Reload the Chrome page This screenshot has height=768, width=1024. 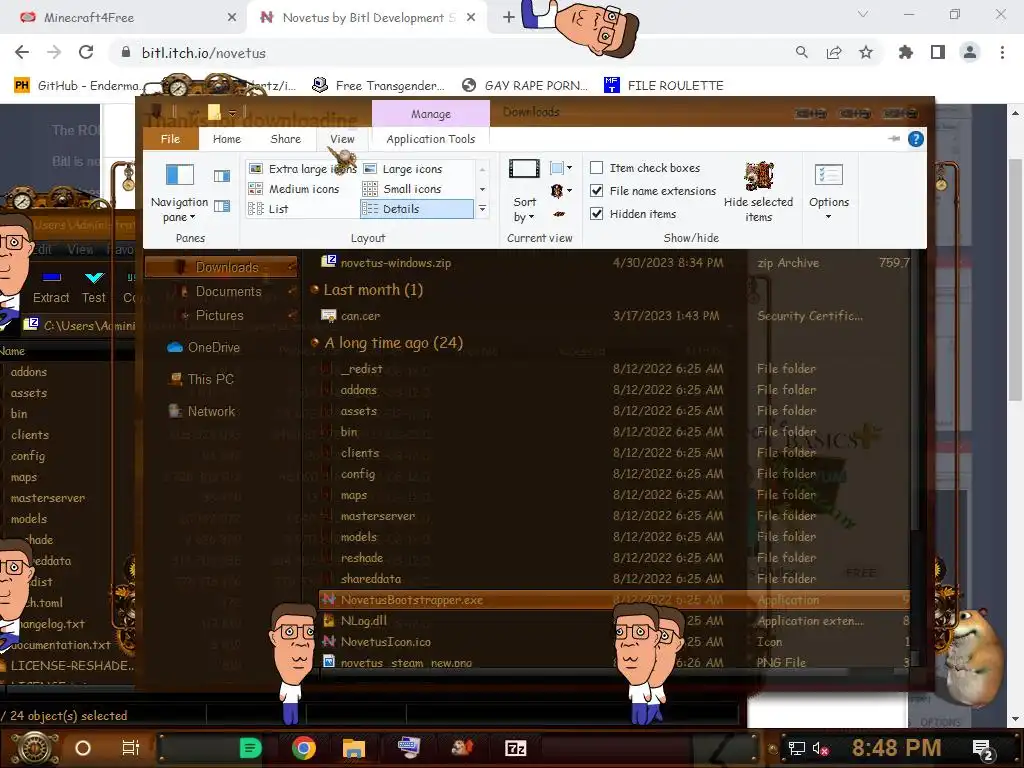pos(86,52)
